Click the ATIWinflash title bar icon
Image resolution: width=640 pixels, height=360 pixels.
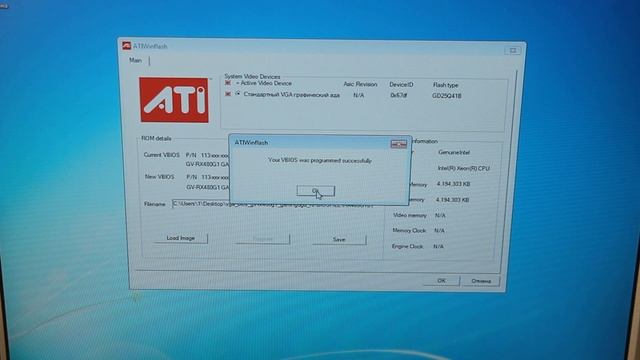pyautogui.click(x=127, y=46)
